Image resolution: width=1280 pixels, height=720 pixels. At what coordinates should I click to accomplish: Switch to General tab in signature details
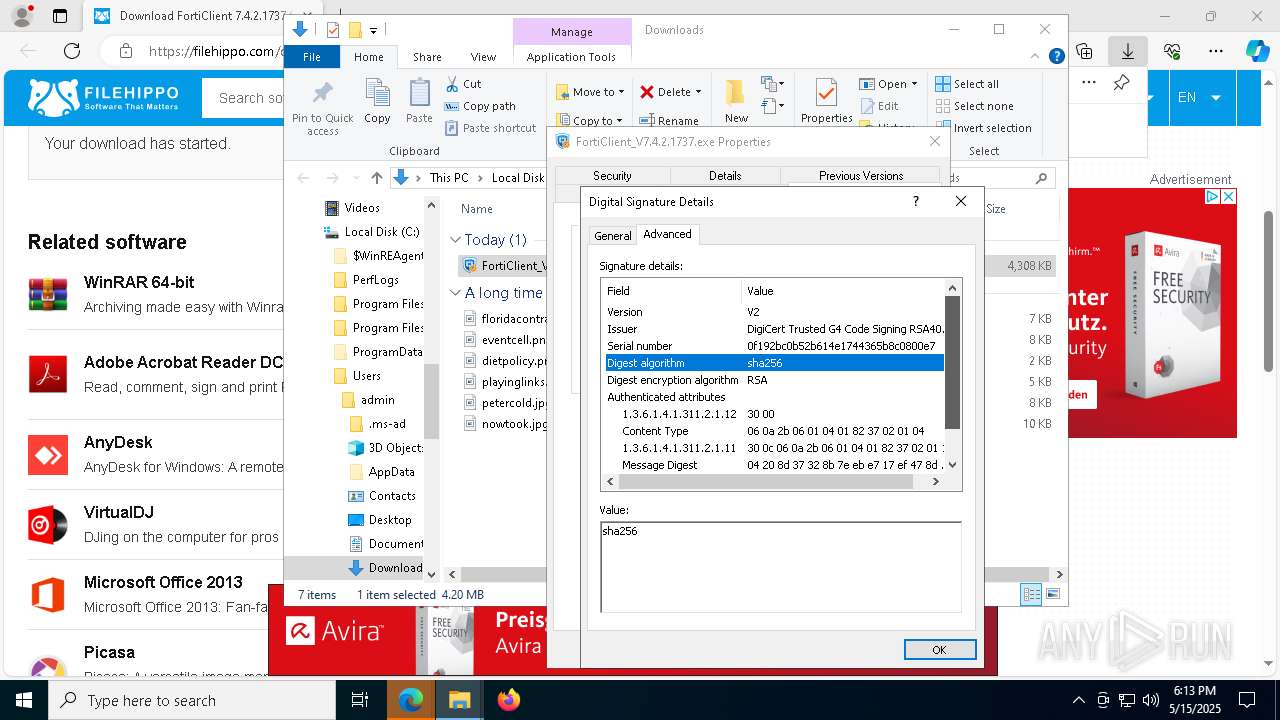pyautogui.click(x=612, y=236)
